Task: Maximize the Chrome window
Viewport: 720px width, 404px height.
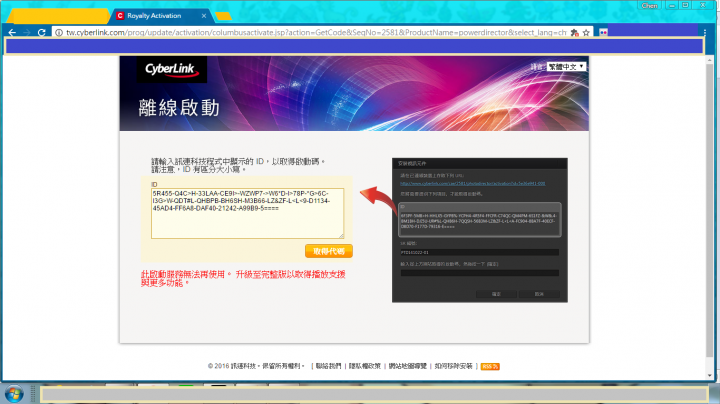Action: point(685,6)
